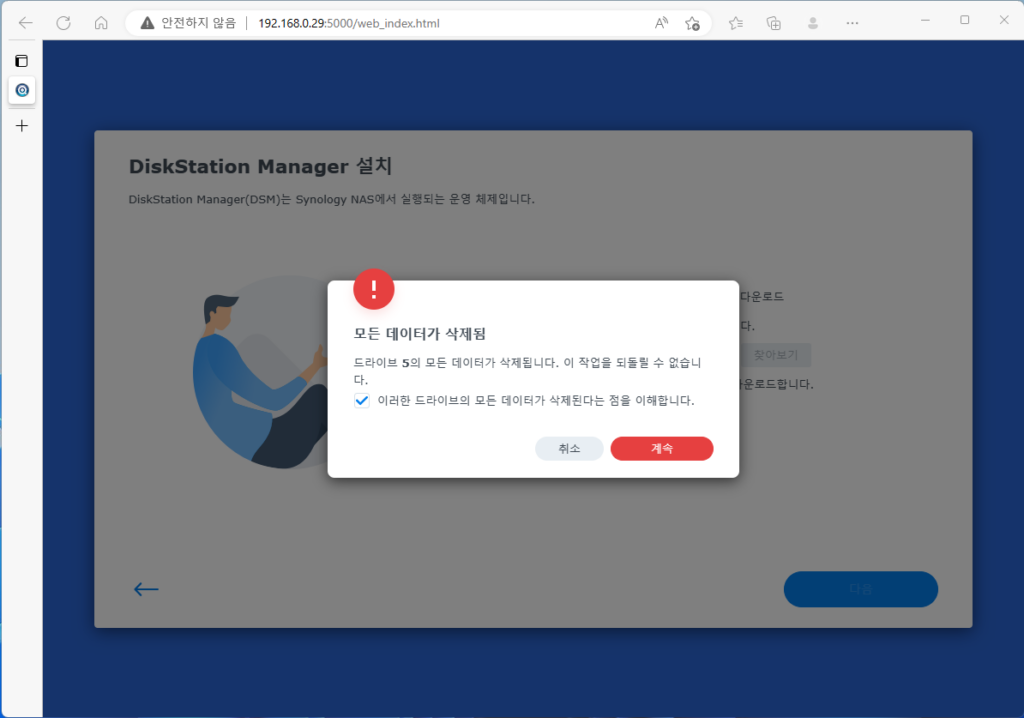Maximize the browser window

[x=965, y=20]
